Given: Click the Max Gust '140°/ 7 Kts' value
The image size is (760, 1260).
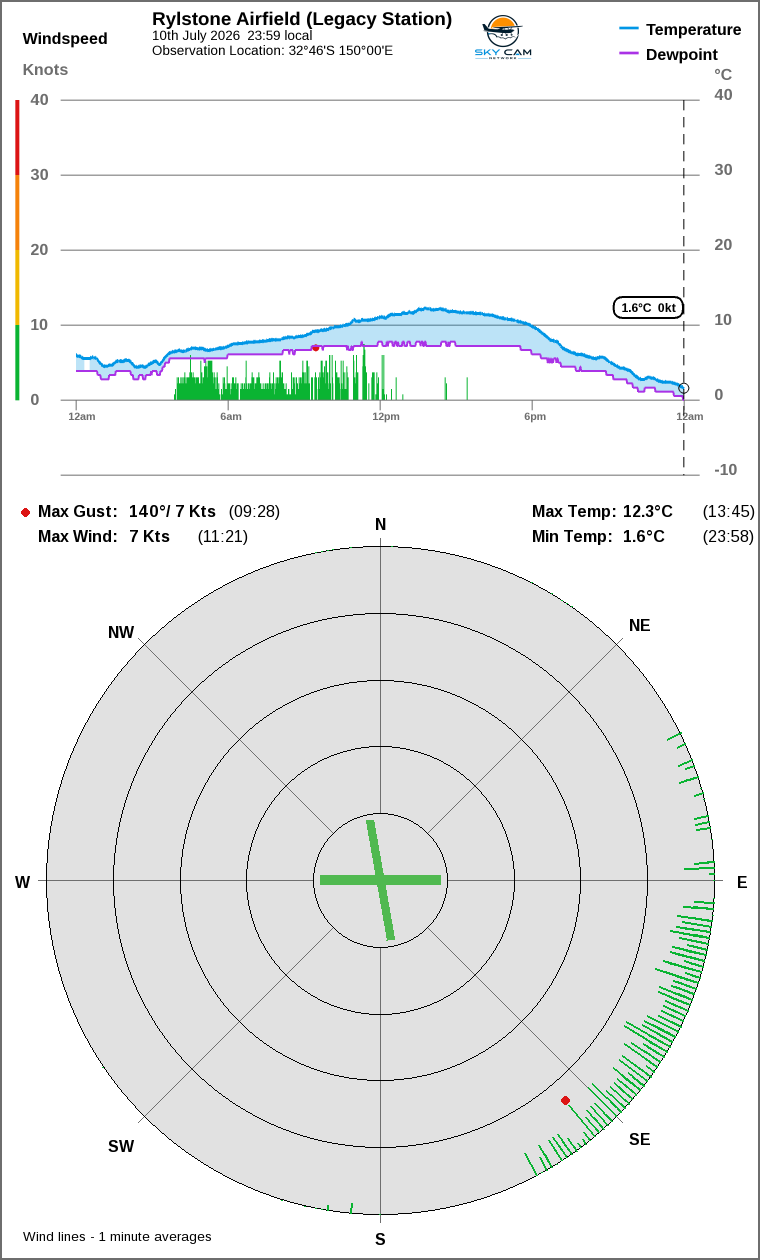Looking at the screenshot, I should coord(172,512).
